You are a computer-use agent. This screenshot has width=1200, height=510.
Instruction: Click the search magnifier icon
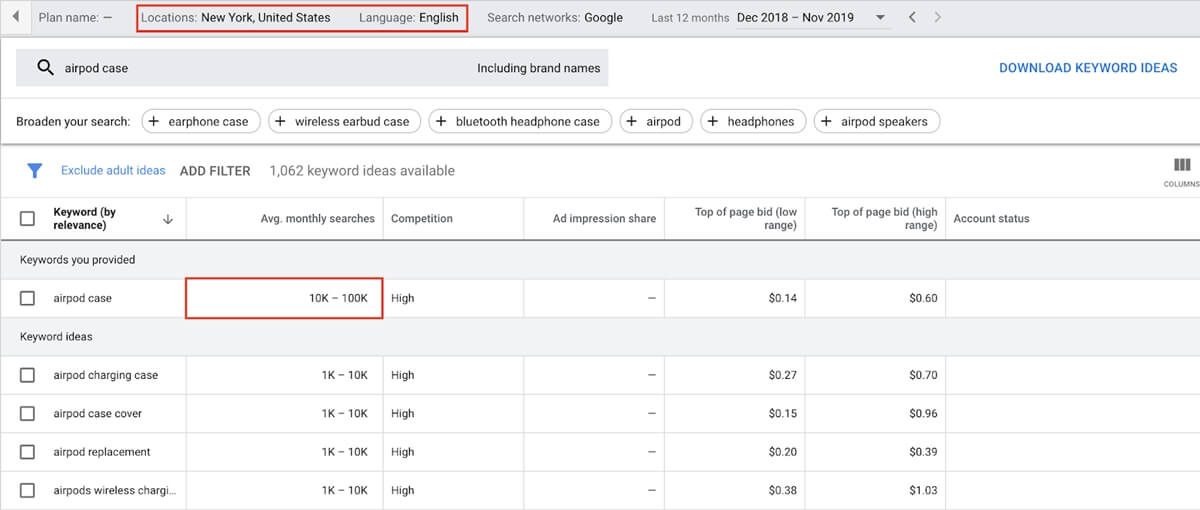pyautogui.click(x=45, y=68)
